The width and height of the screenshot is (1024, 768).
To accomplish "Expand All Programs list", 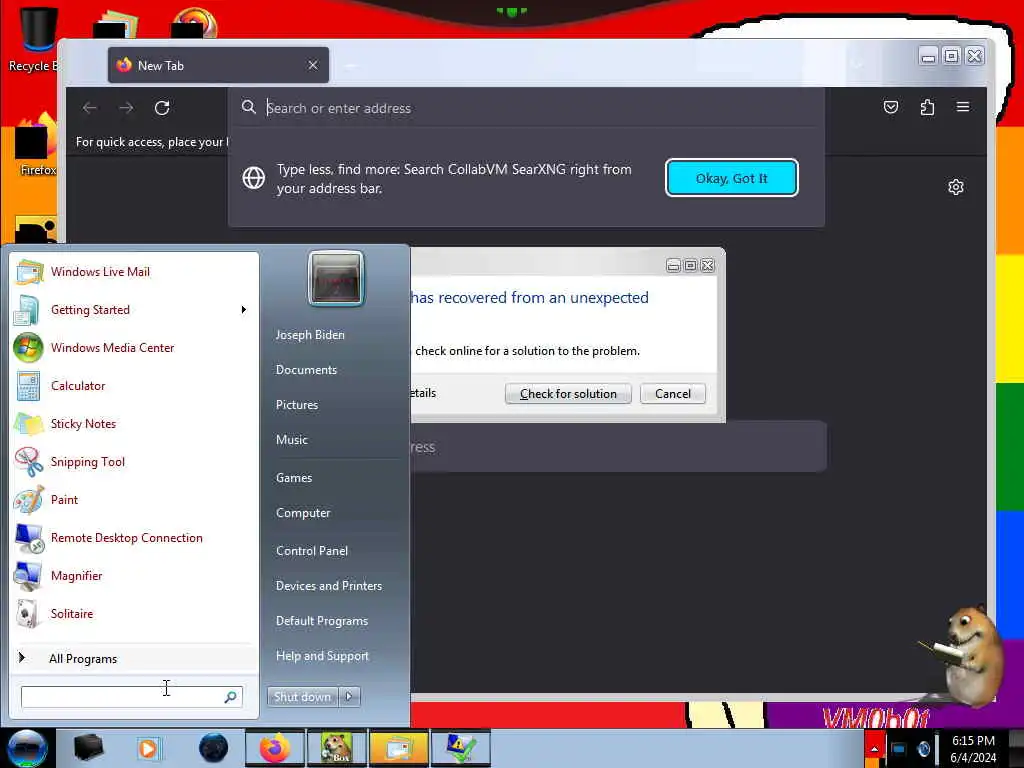I will [134, 658].
